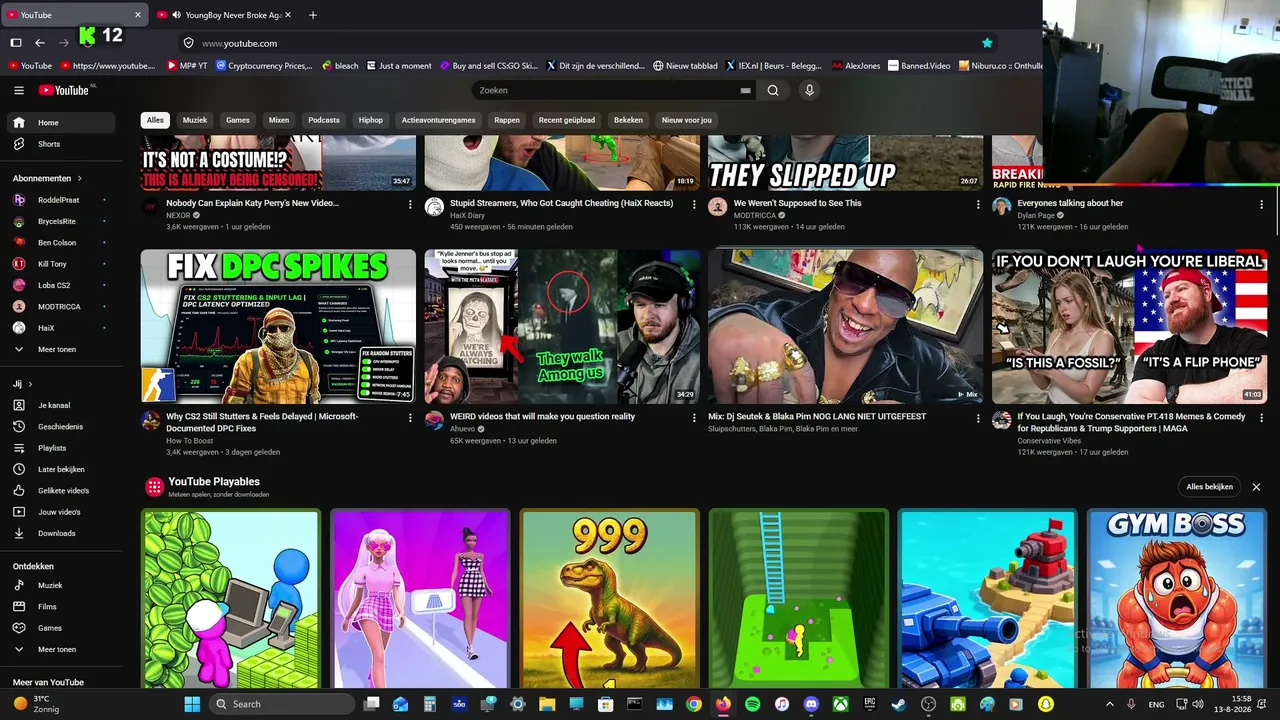The image size is (1280, 720).
Task: Open Discord from the taskbar
Action: coord(811,704)
